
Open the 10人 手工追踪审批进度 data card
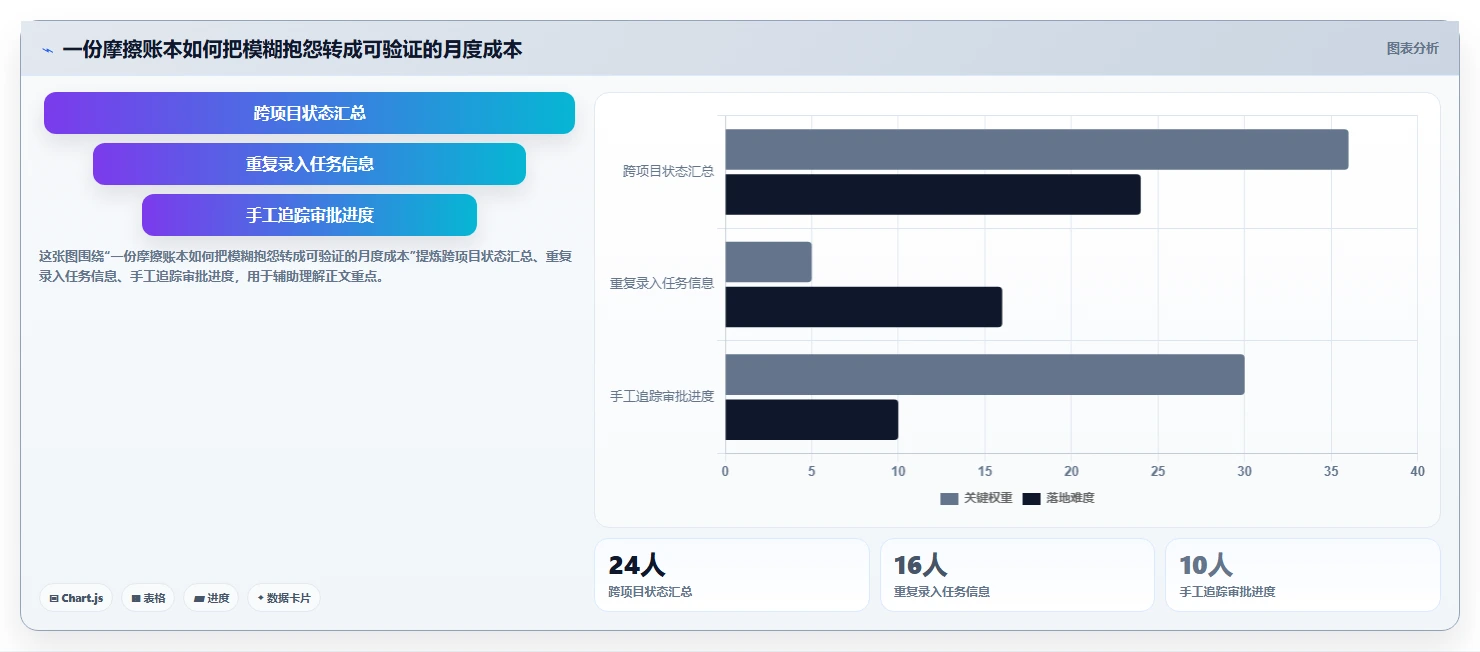(1302, 575)
